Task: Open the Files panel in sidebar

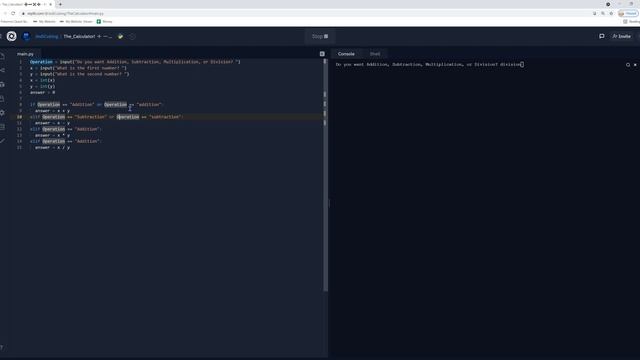Action: [x=2, y=56]
